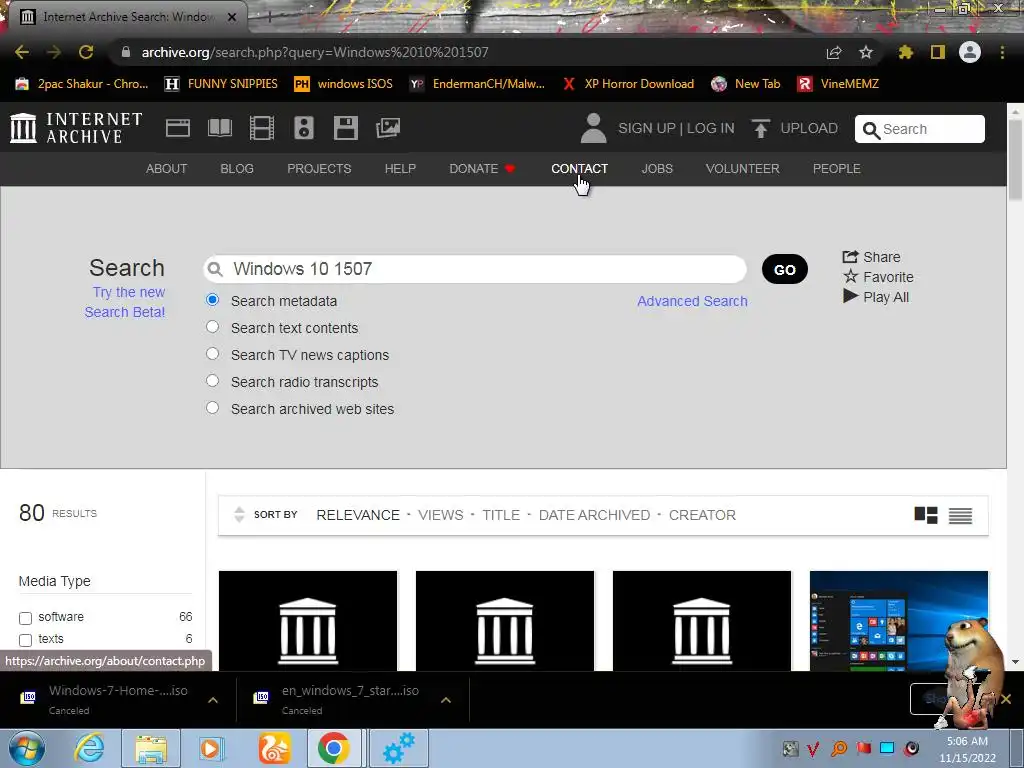The height and width of the screenshot is (768, 1024).
Task: Toggle the Chrome side panel icon
Action: point(938,52)
